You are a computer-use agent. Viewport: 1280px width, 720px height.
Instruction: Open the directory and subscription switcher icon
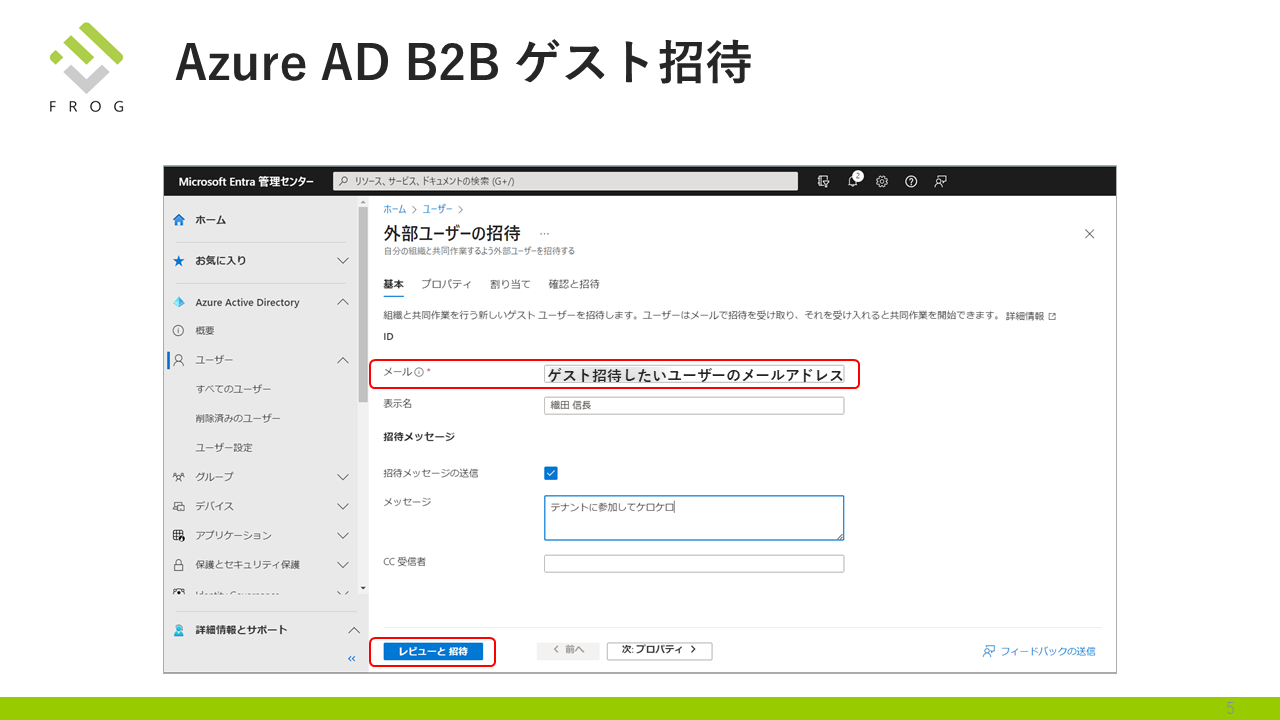tap(823, 181)
